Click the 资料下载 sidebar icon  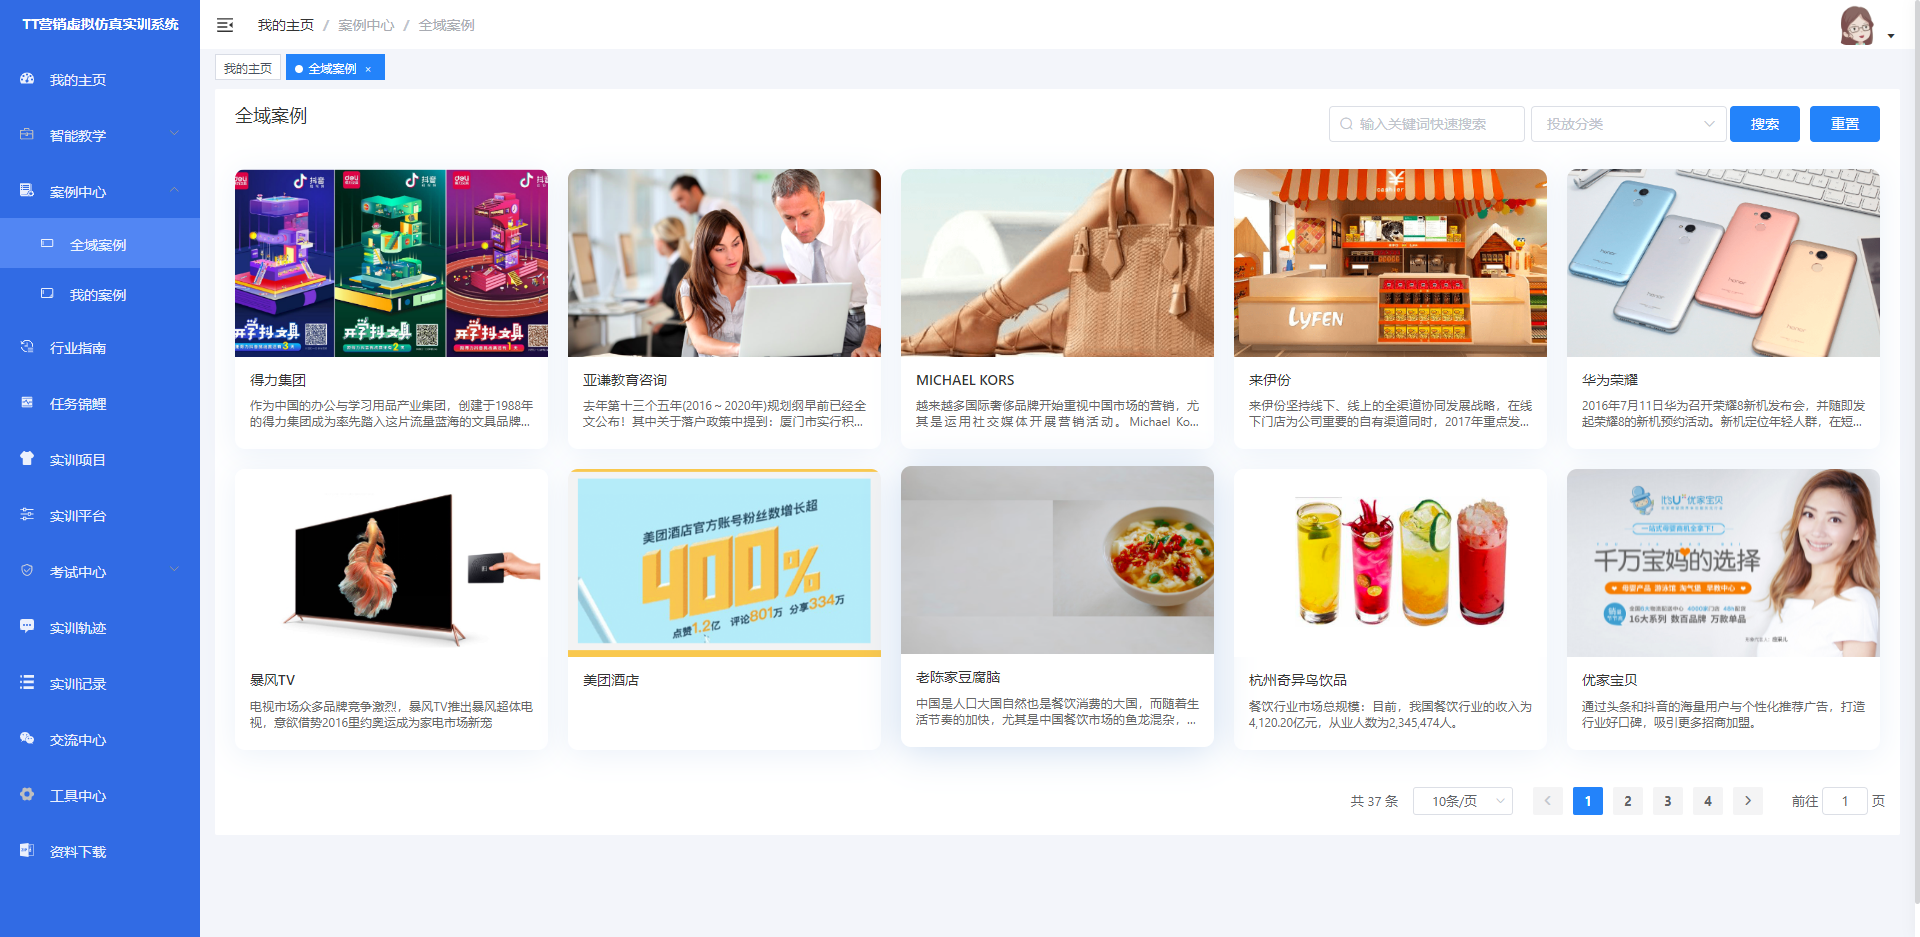coord(27,850)
